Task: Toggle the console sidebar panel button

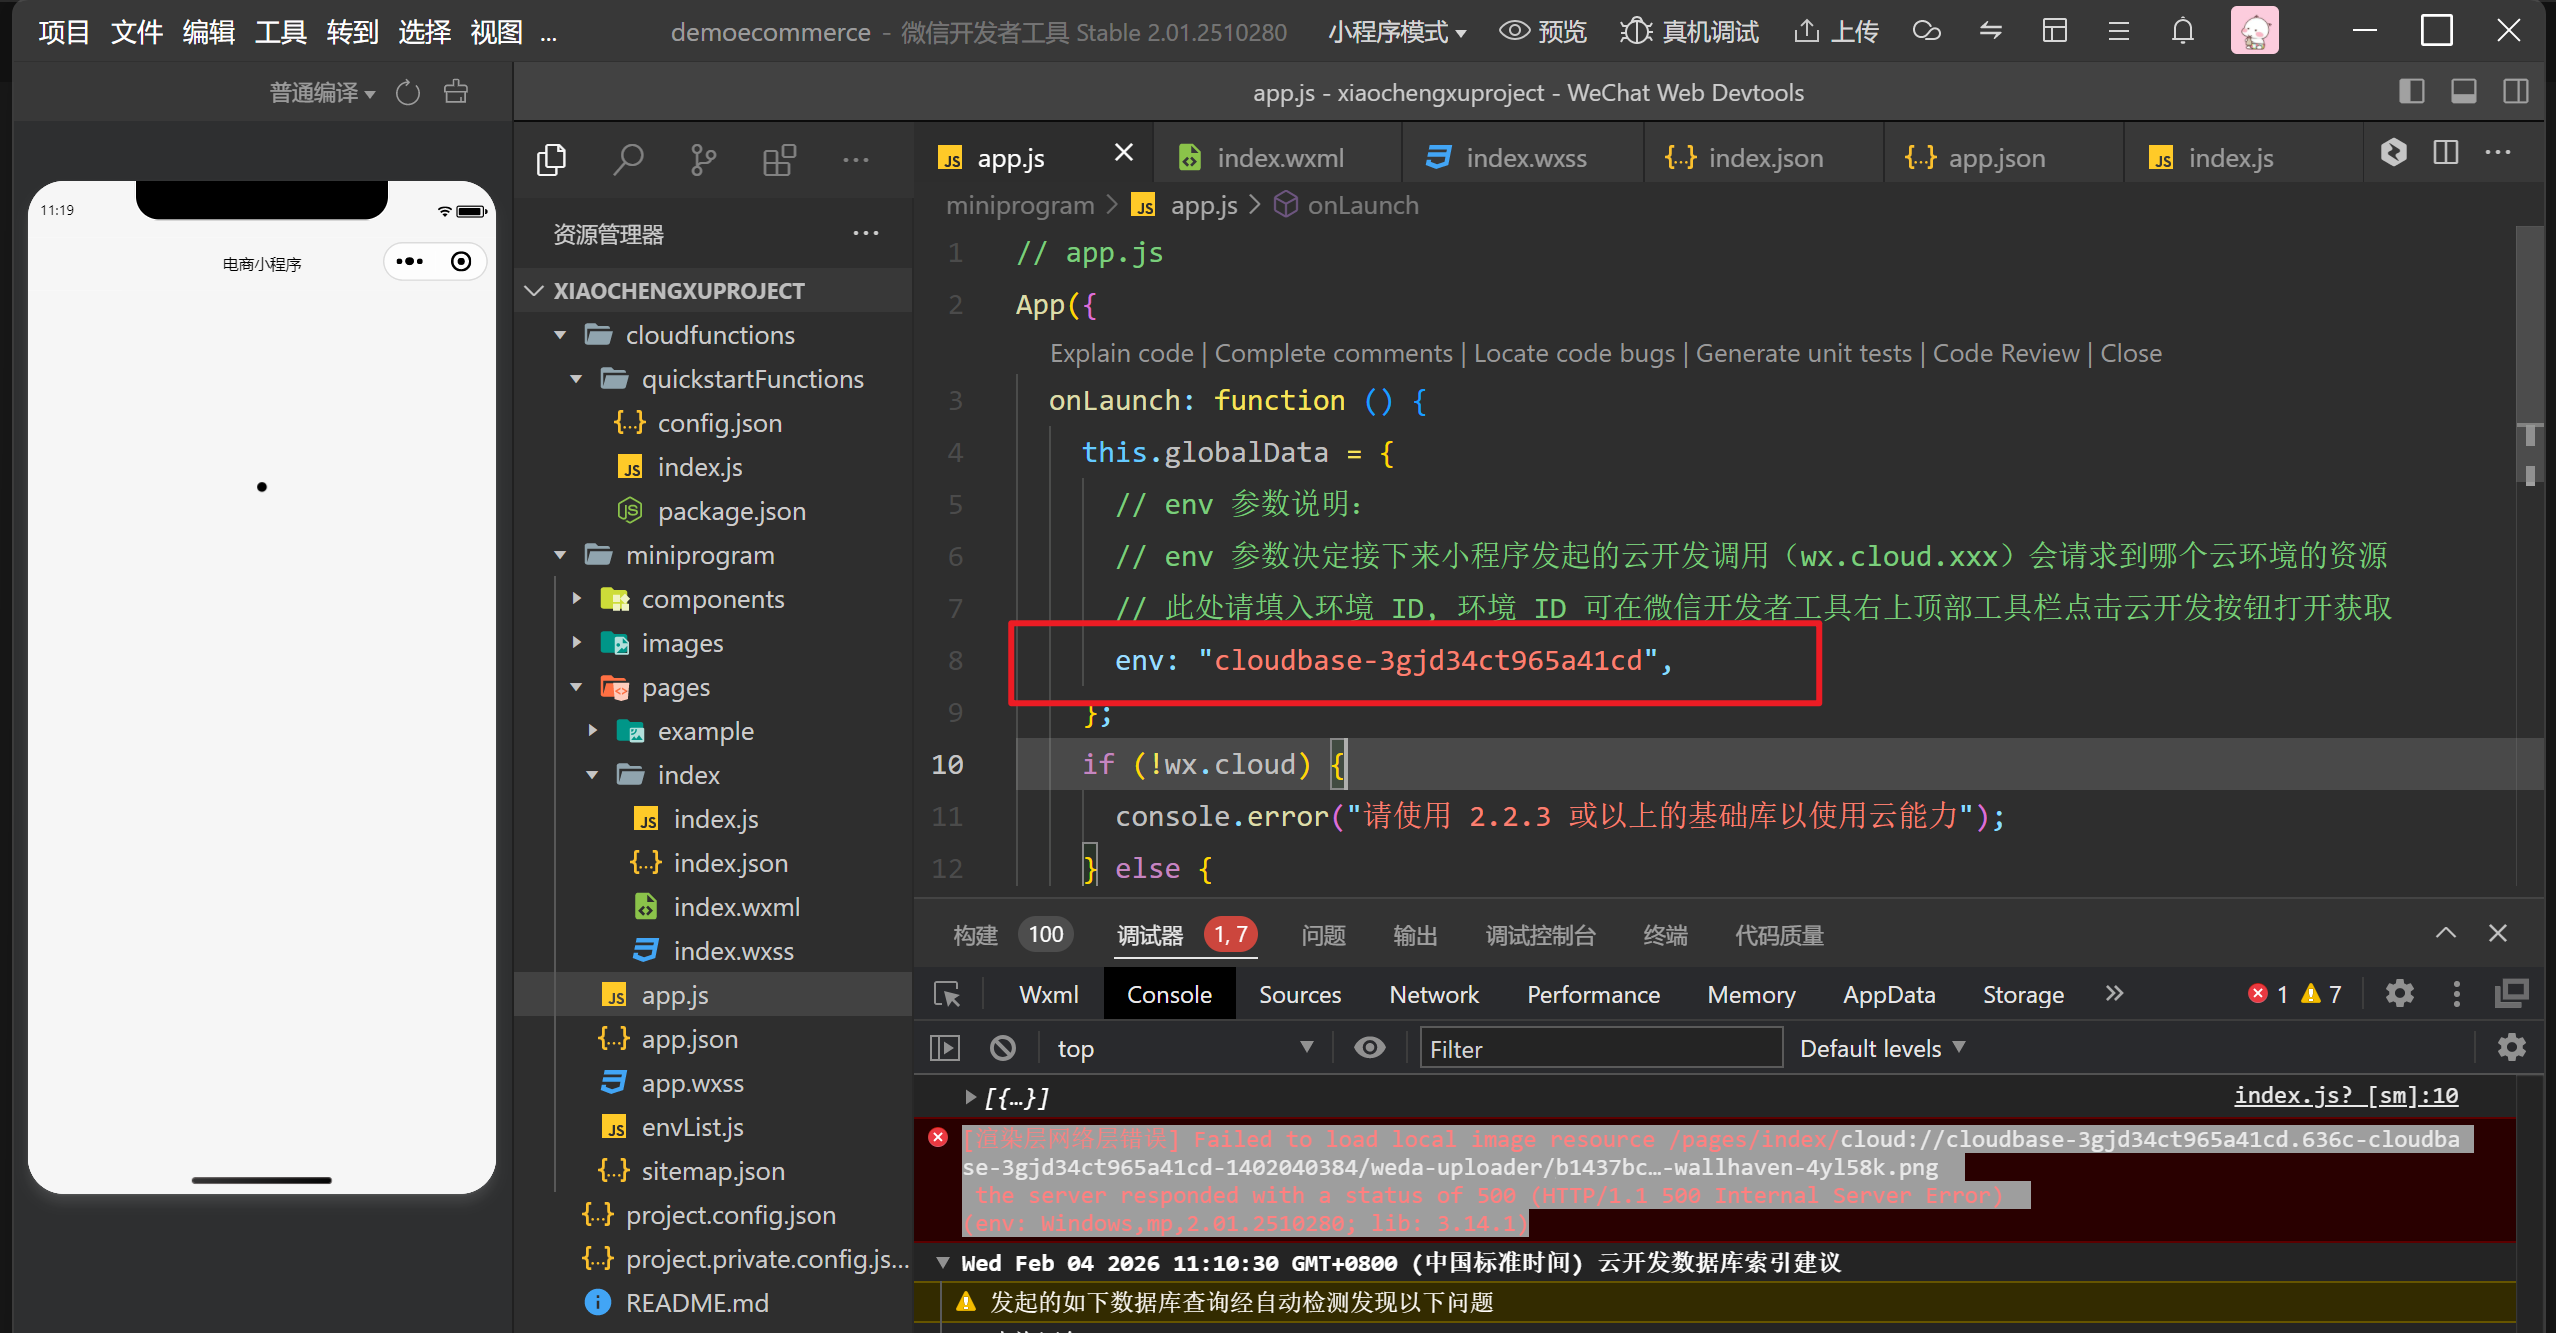Action: tap(945, 1048)
